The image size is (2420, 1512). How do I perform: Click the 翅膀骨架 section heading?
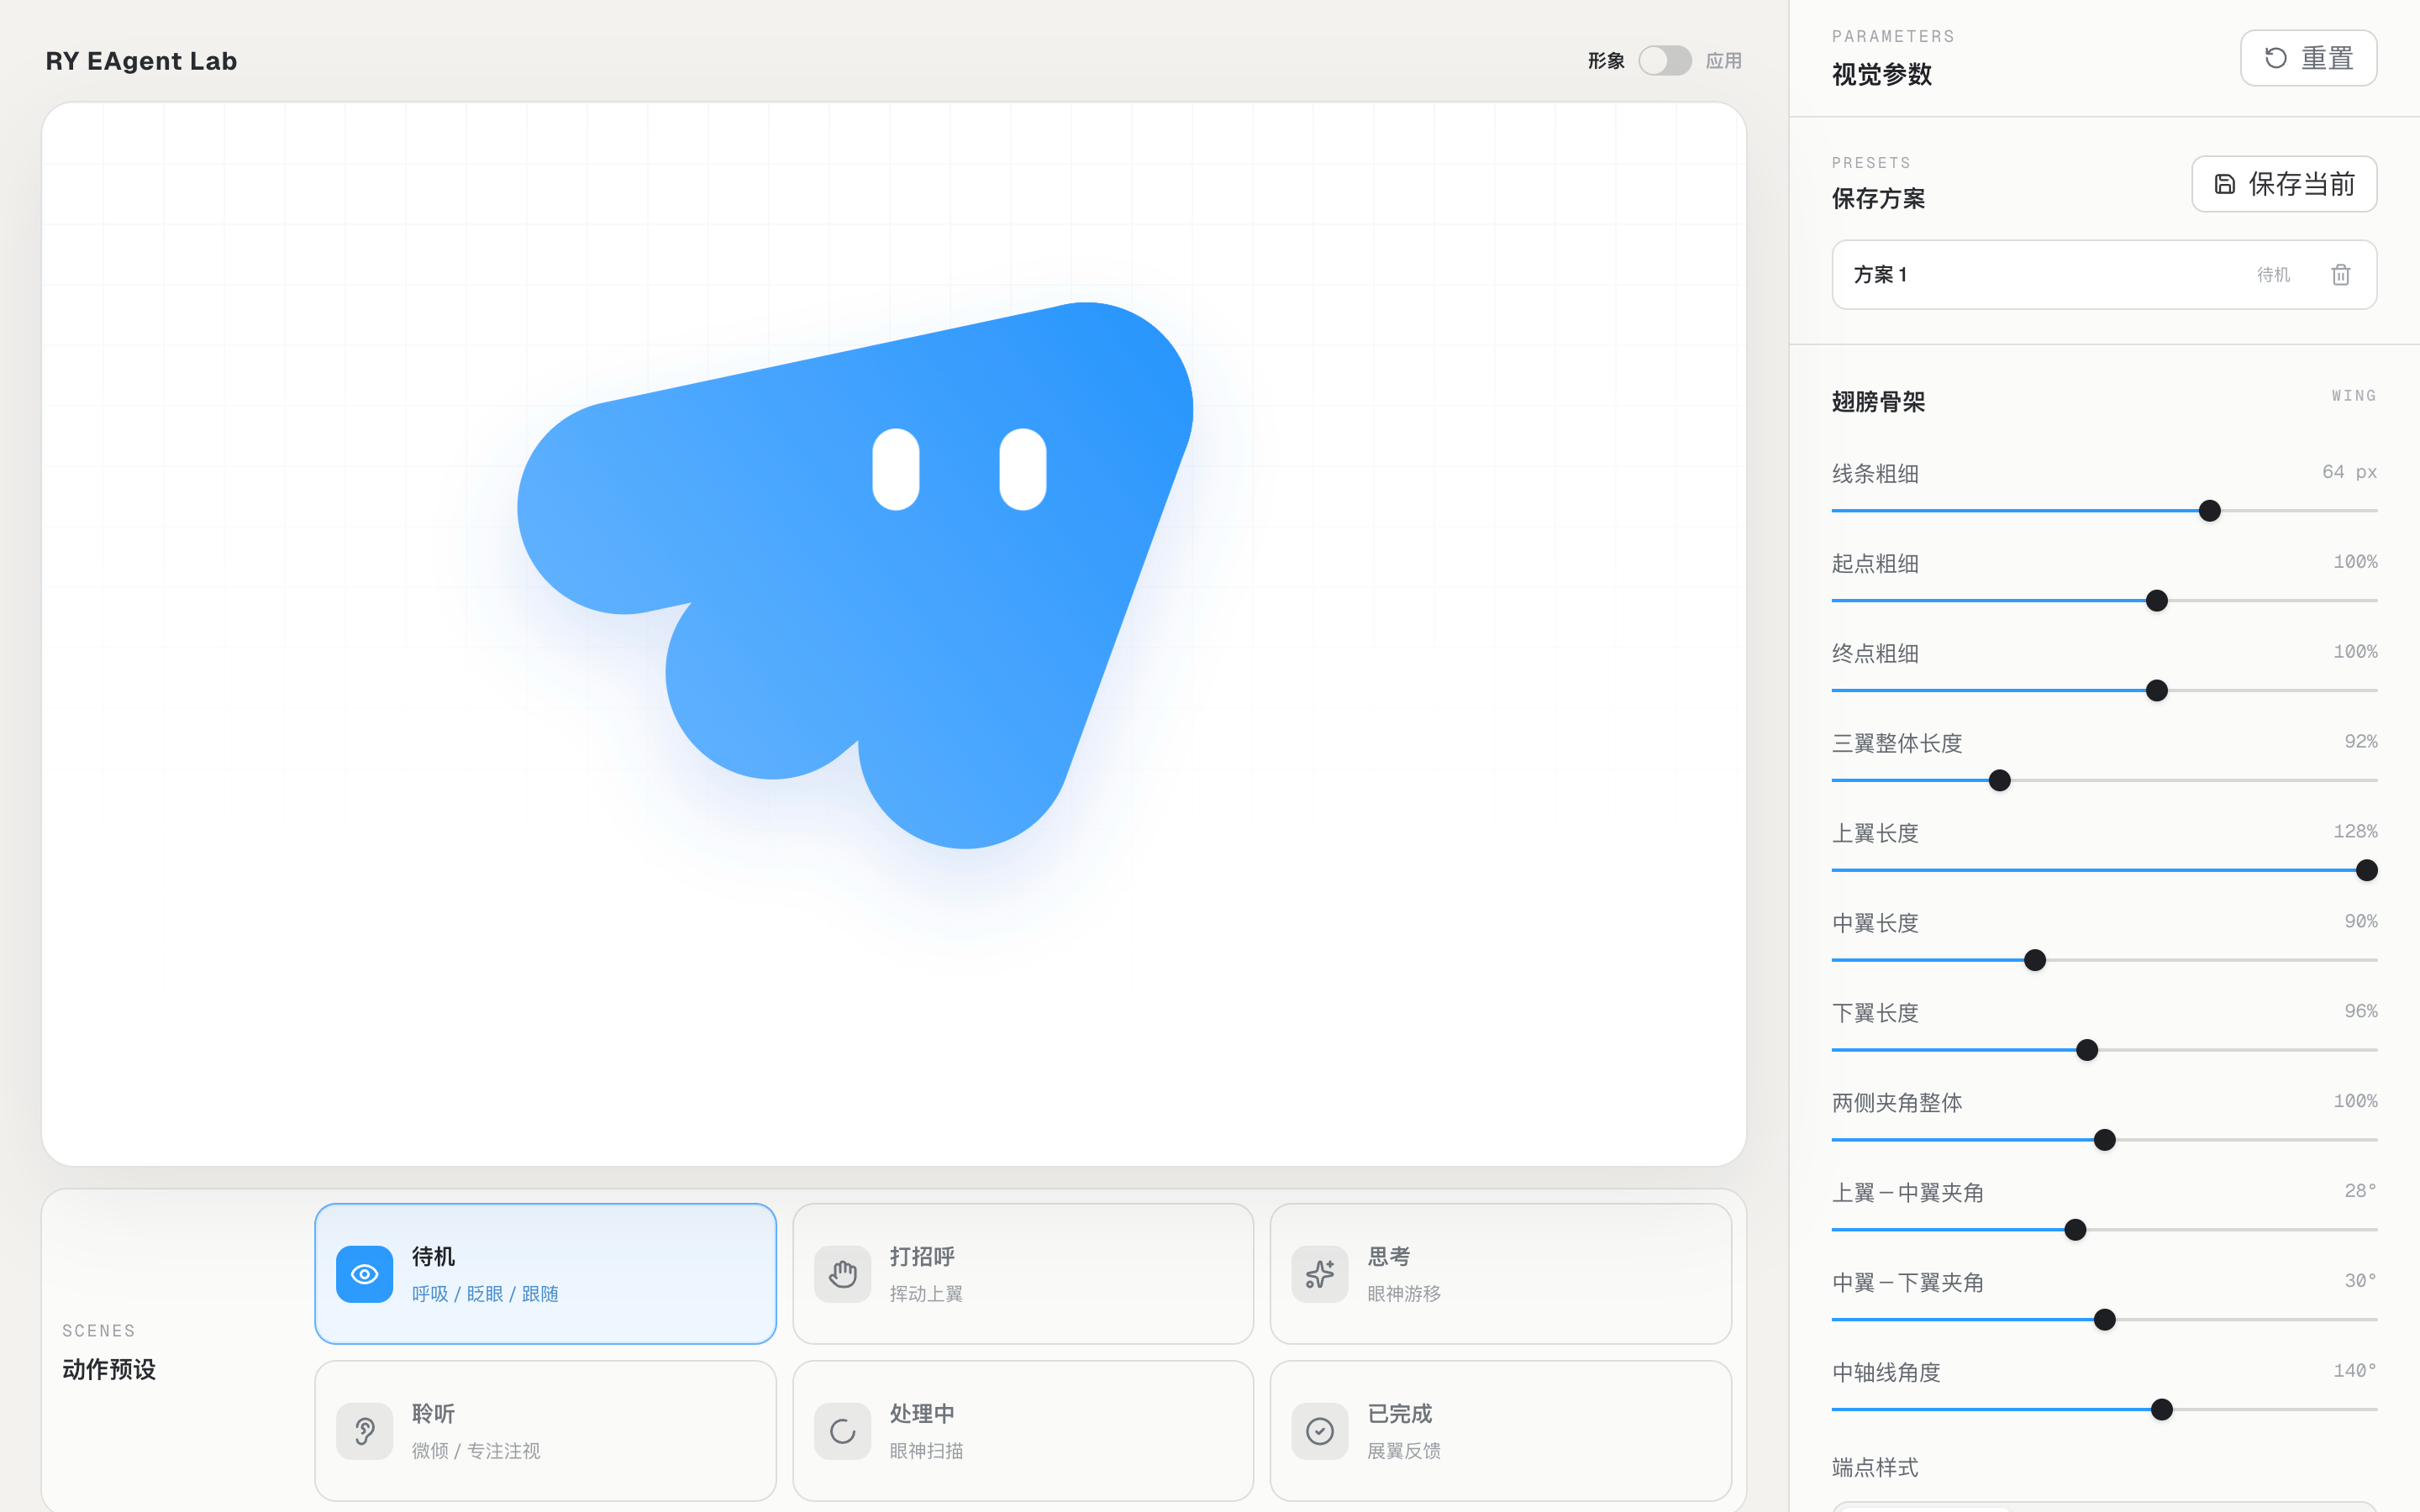coord(1878,402)
